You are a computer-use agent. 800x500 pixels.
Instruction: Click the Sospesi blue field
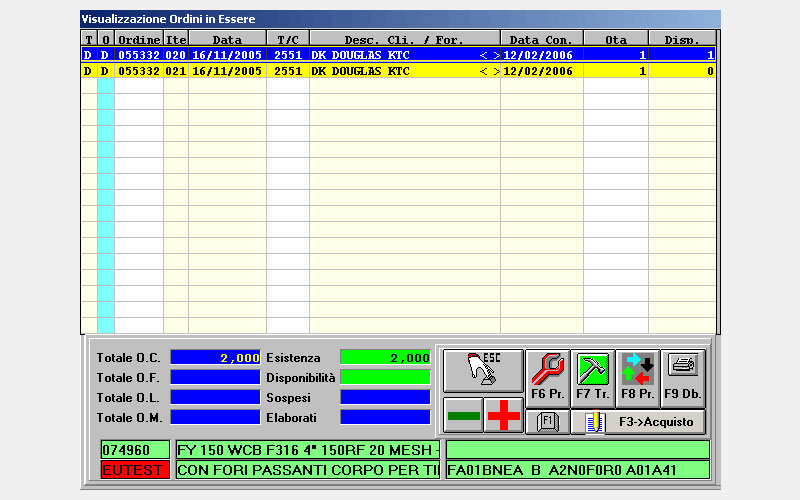pyautogui.click(x=385, y=397)
